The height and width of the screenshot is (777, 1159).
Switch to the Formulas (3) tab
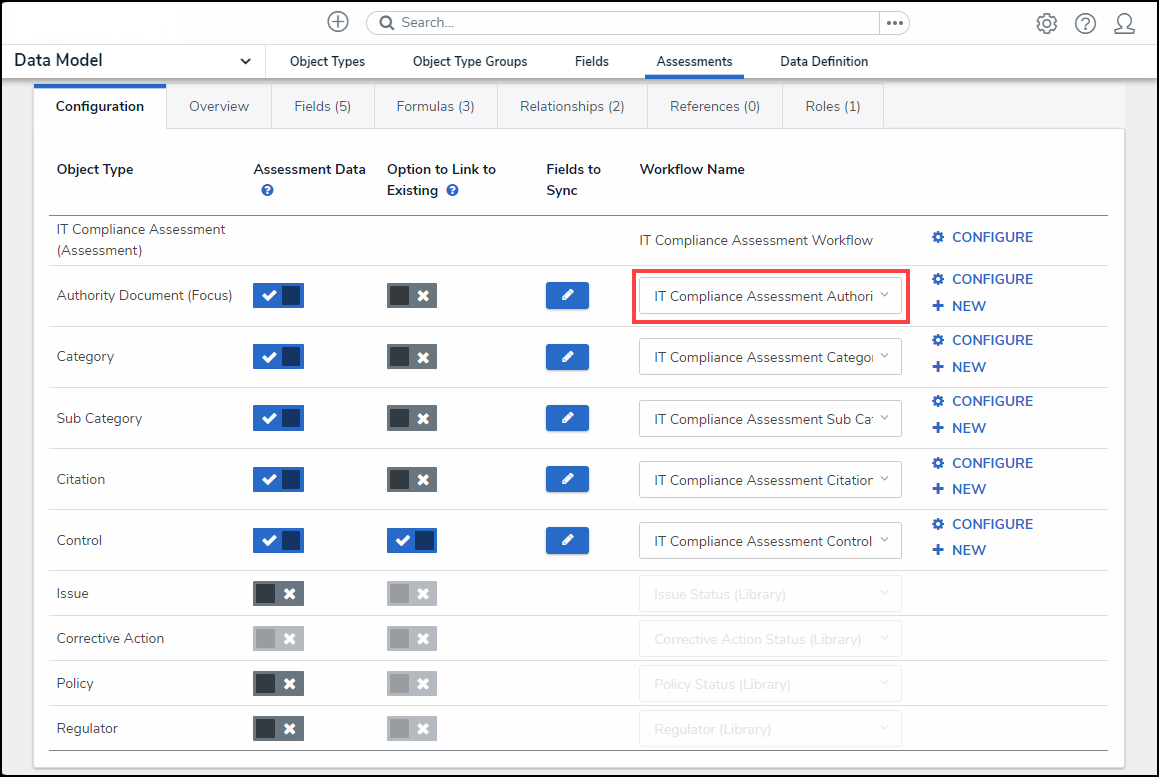[435, 106]
